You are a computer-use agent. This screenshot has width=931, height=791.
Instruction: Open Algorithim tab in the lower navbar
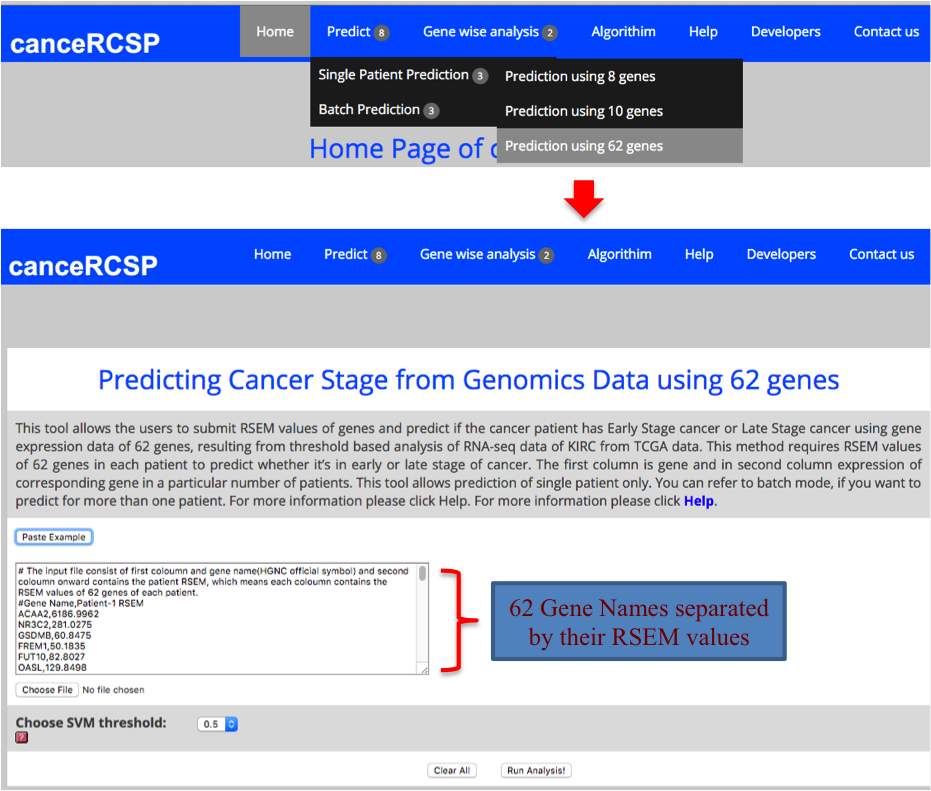619,254
